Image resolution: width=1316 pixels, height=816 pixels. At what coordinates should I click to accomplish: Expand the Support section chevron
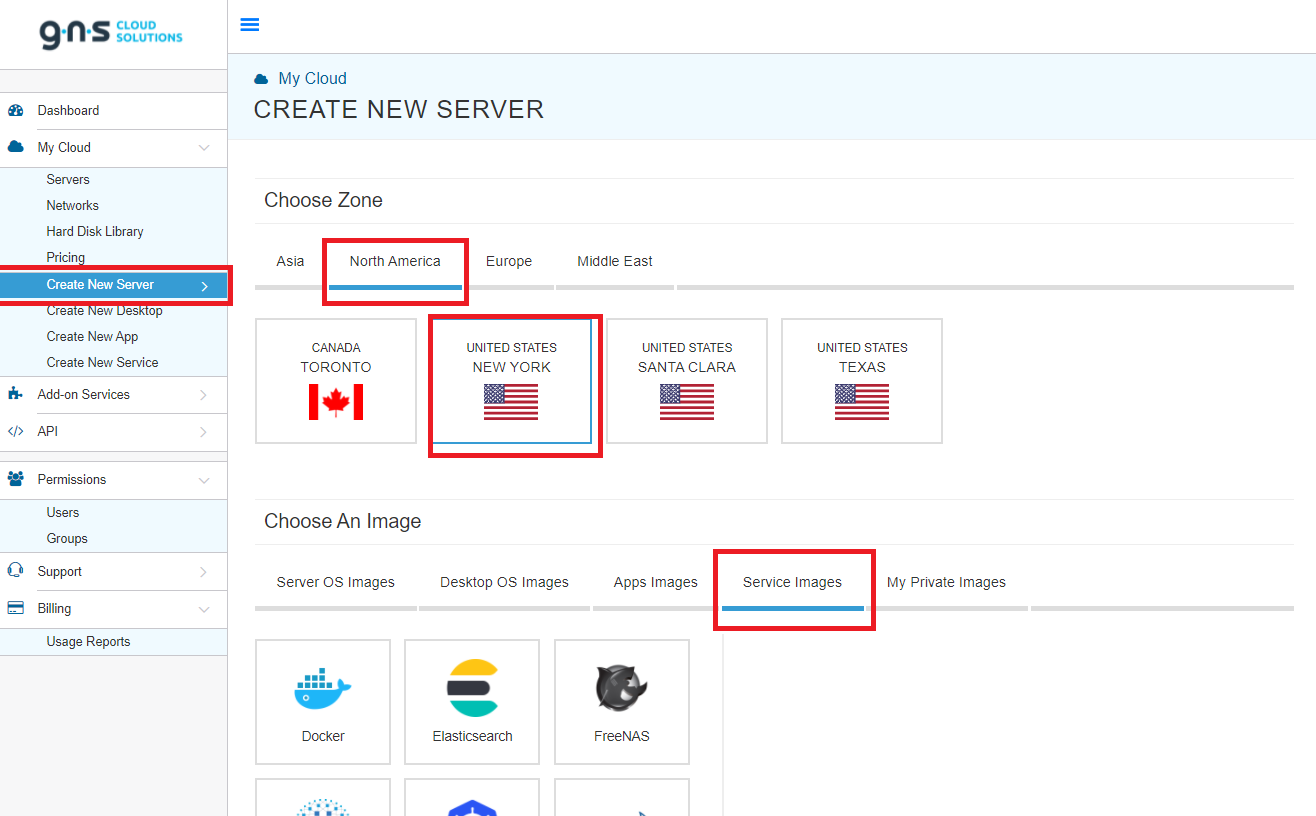[x=204, y=572]
